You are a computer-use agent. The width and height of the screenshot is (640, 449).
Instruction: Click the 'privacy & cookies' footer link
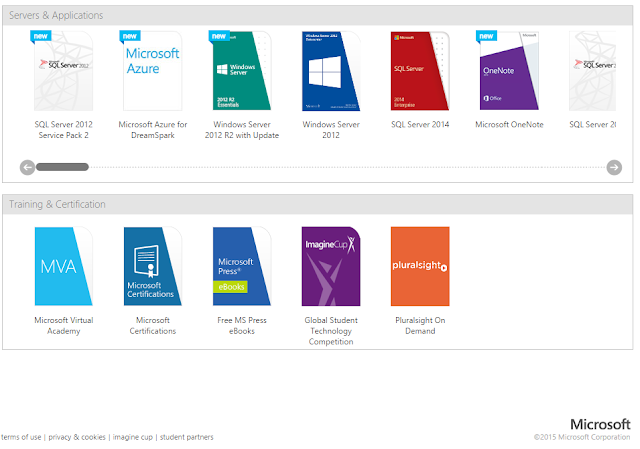[x=77, y=437]
